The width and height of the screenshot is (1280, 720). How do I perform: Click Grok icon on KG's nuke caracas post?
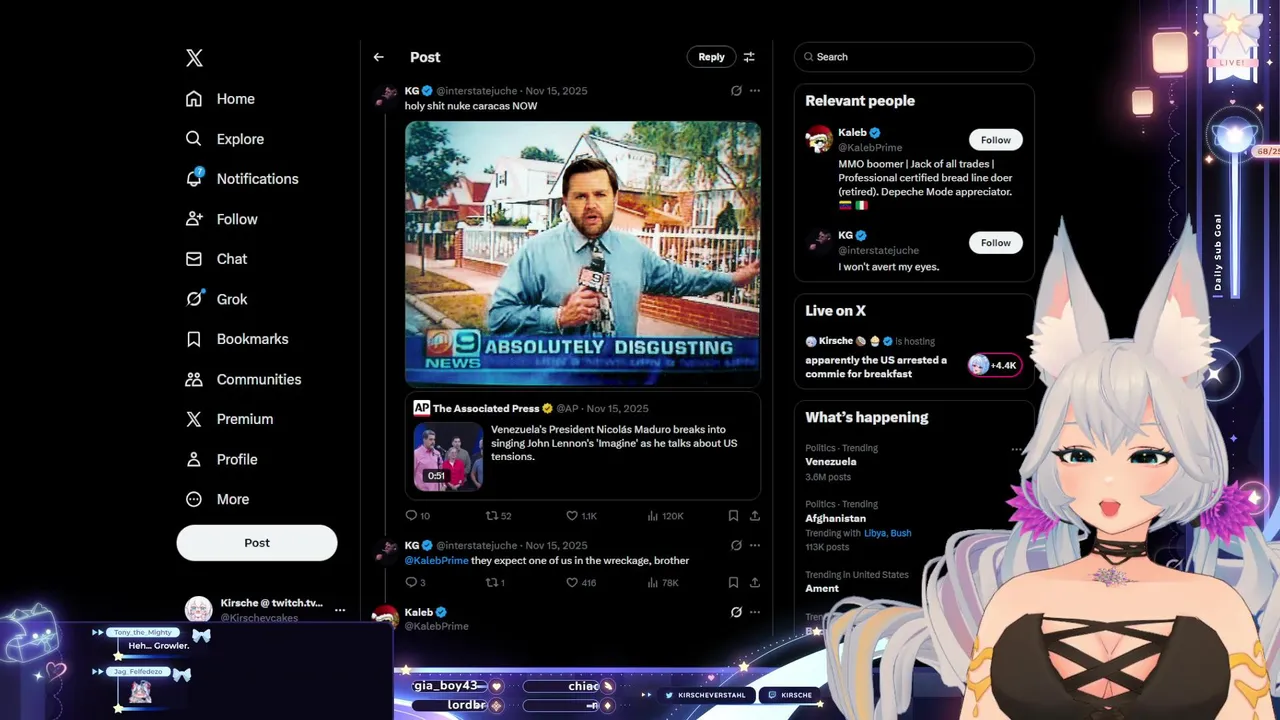pyautogui.click(x=736, y=91)
